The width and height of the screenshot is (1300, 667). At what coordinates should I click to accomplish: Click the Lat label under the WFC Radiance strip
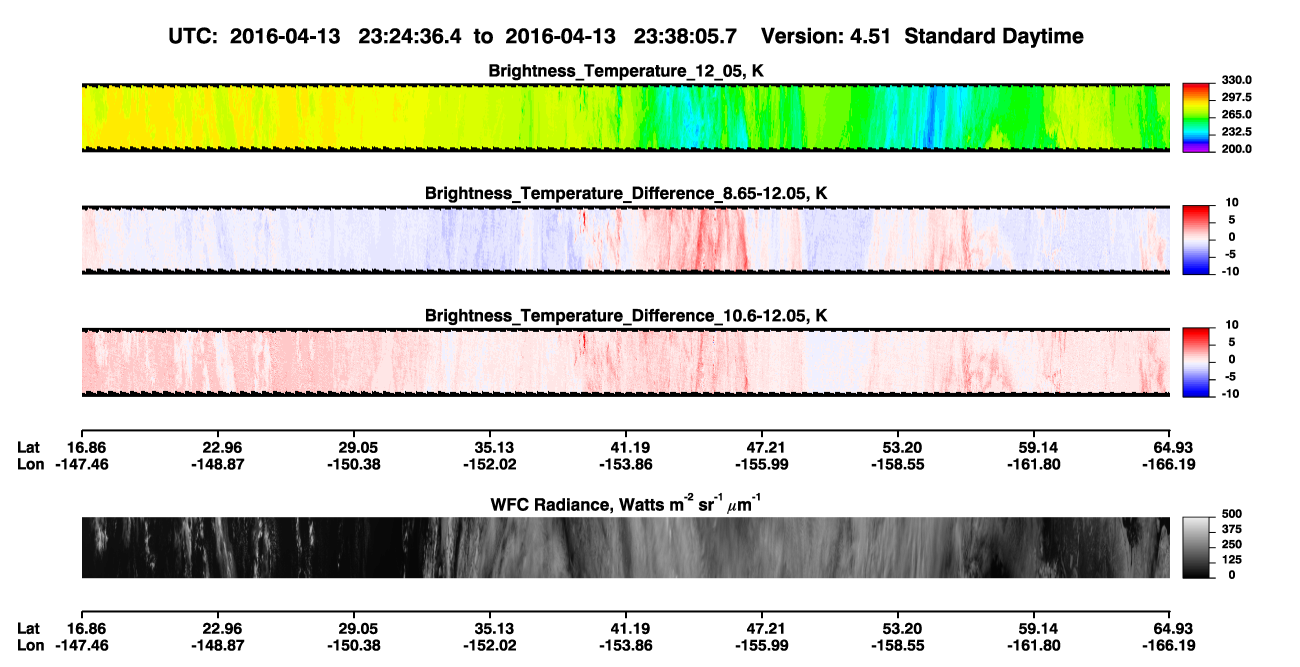click(x=28, y=628)
